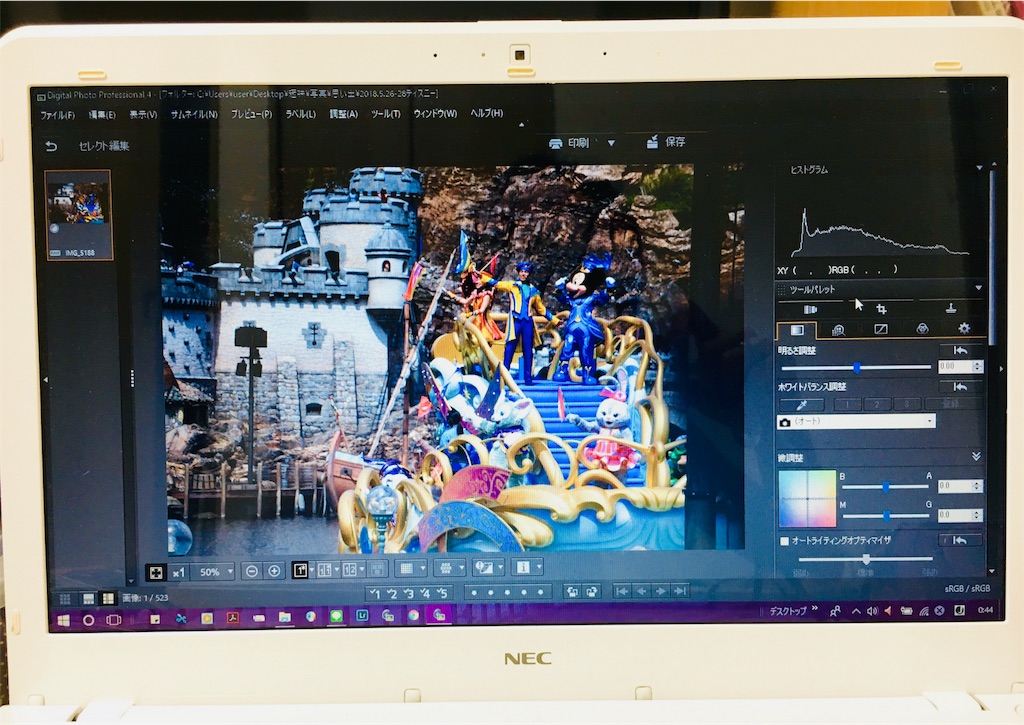Viewport: 1024px width, 725px height.
Task: Click the zoom out minus icon
Action: pos(251,572)
